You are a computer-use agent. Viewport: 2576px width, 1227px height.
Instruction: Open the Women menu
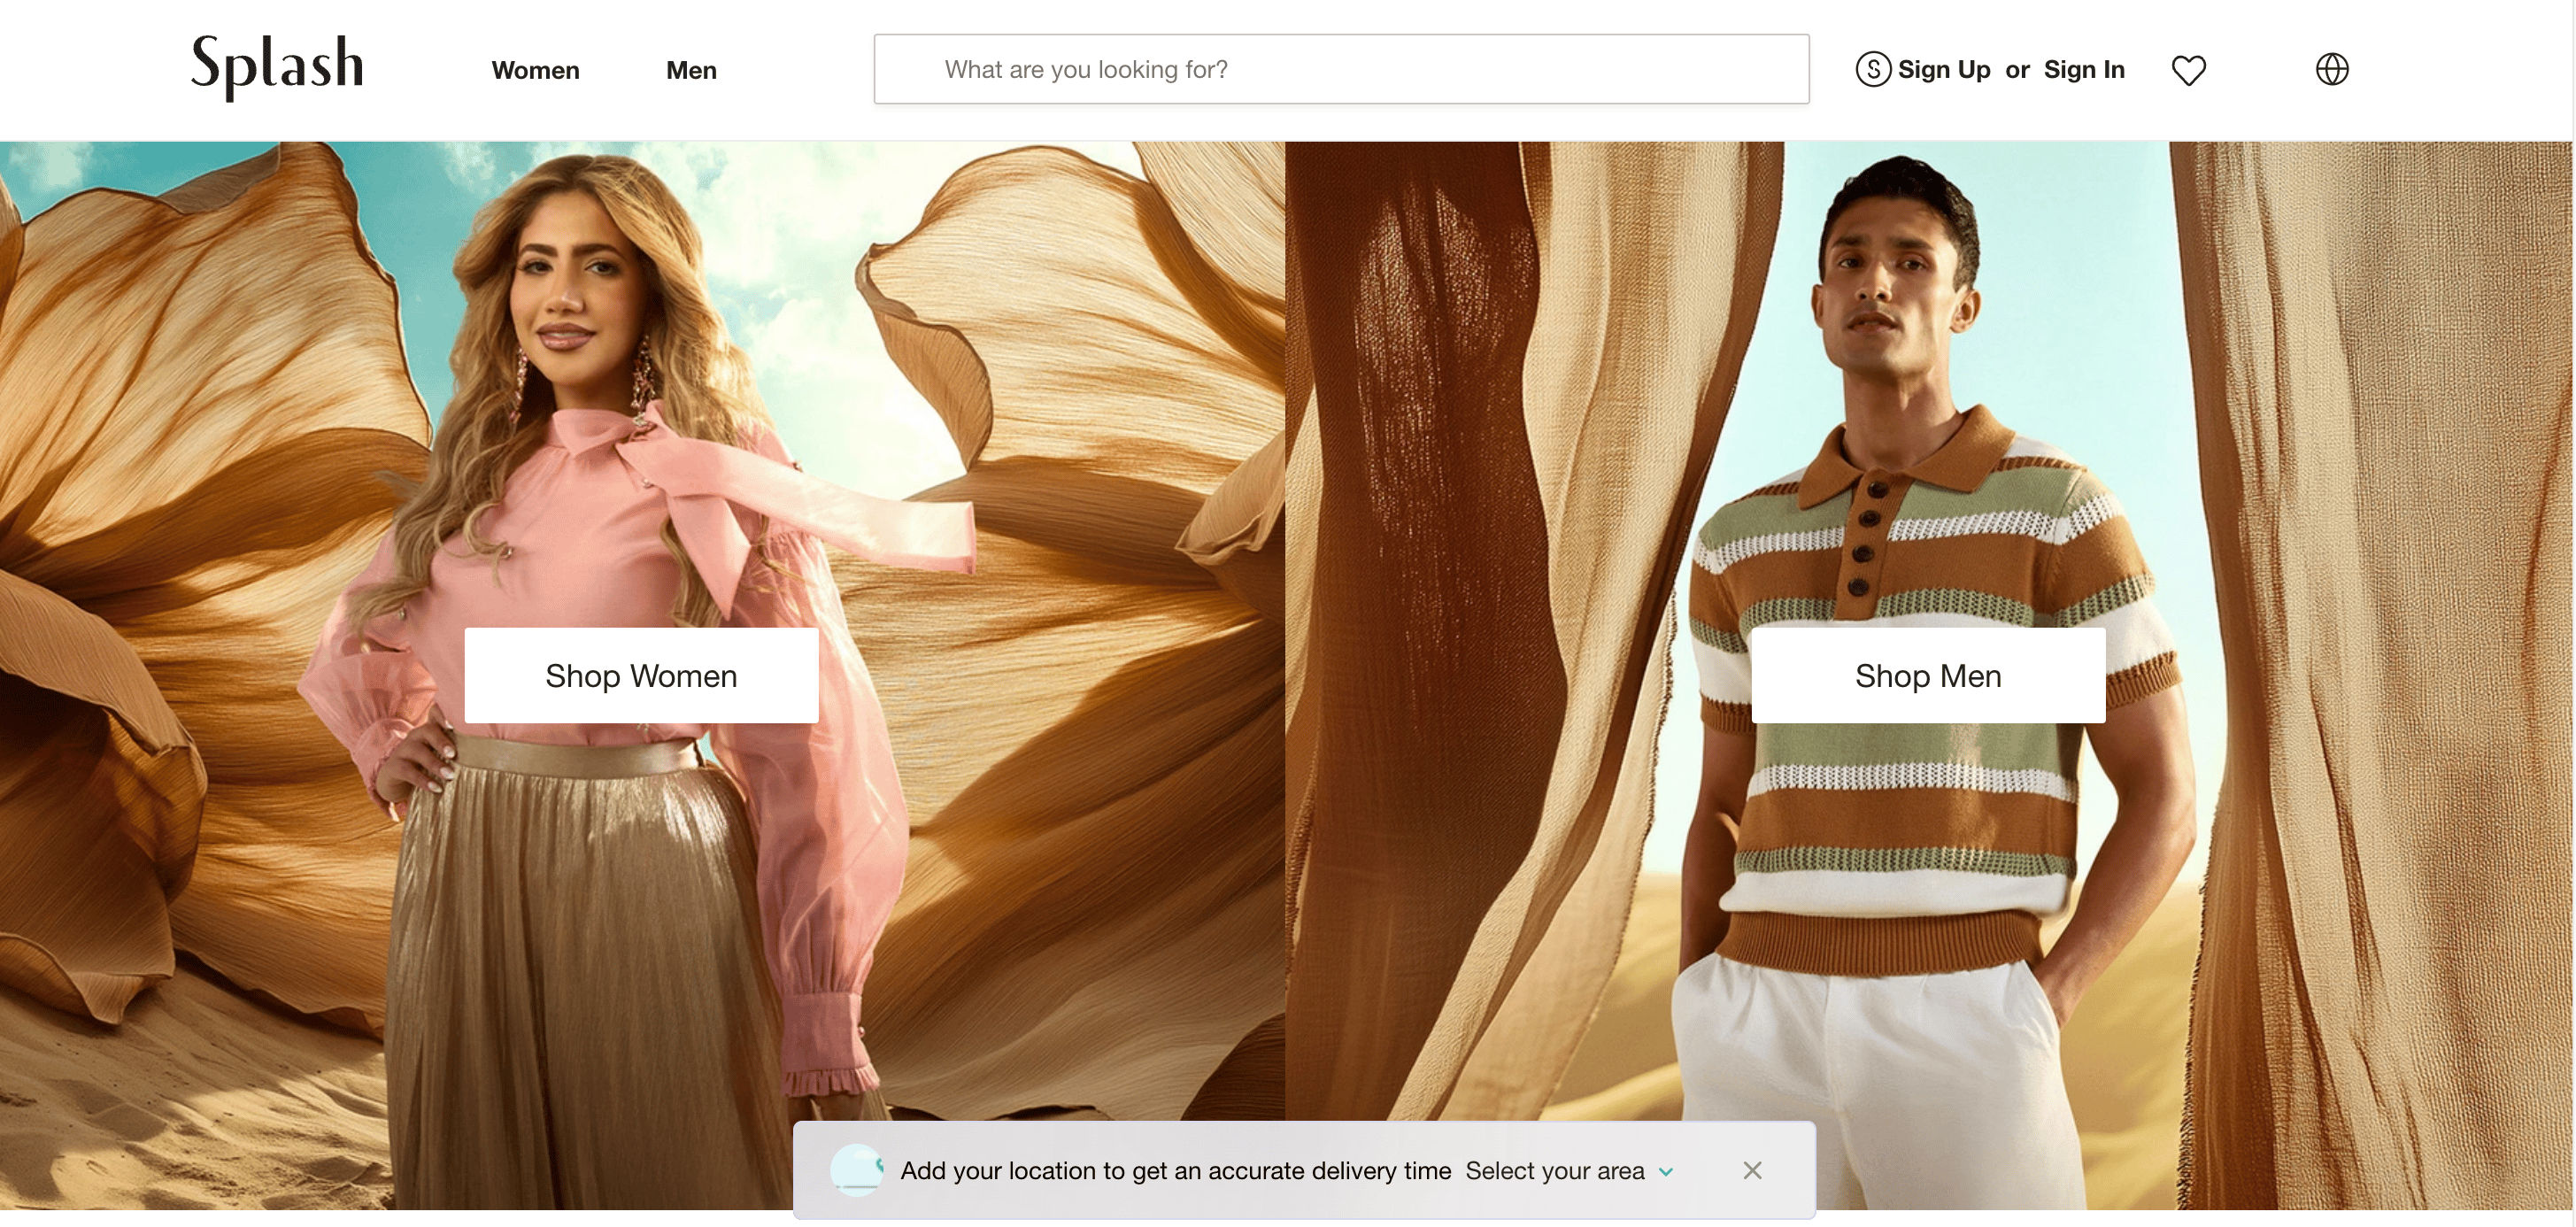pos(535,70)
